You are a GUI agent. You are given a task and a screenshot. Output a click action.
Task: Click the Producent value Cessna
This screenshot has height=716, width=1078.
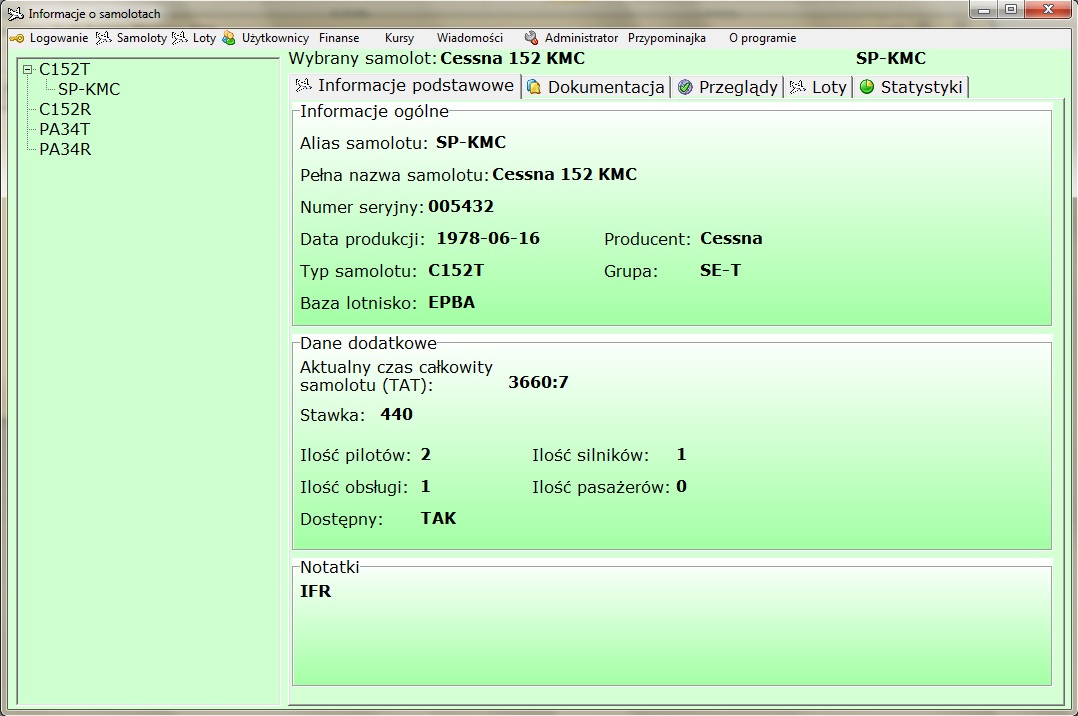[x=732, y=239]
